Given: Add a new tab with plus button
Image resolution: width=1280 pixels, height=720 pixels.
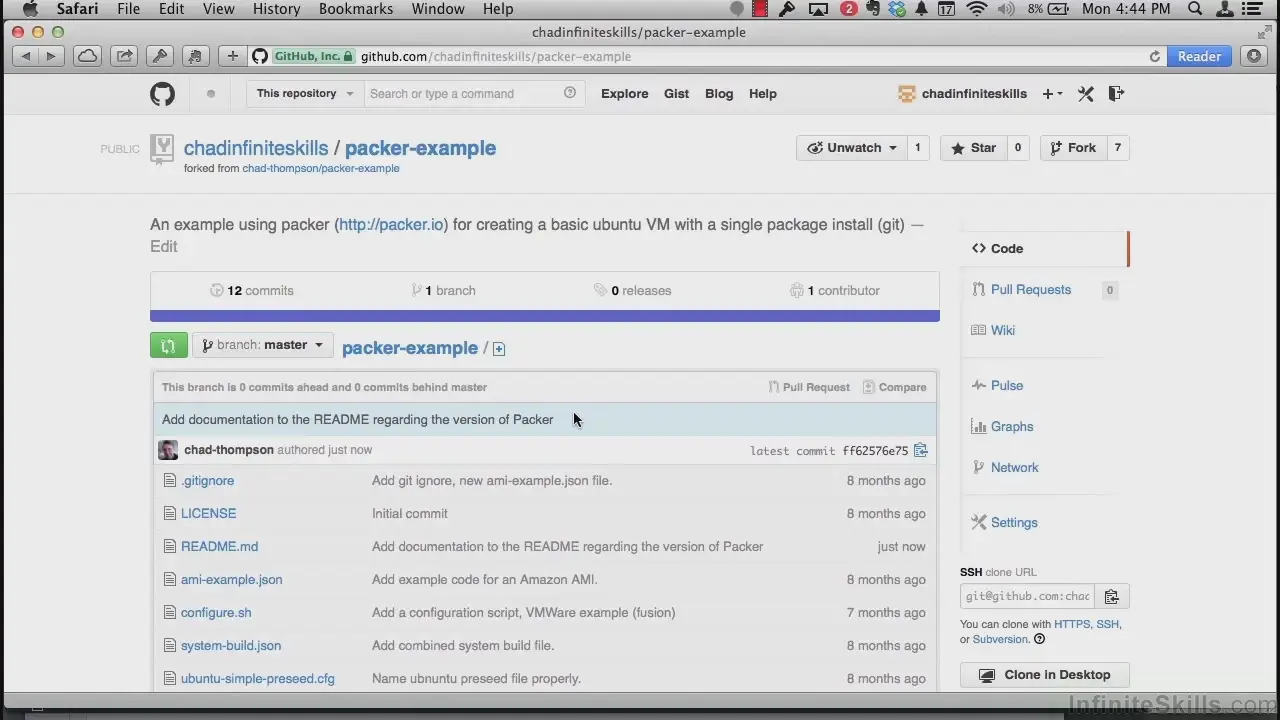Looking at the screenshot, I should pyautogui.click(x=232, y=56).
